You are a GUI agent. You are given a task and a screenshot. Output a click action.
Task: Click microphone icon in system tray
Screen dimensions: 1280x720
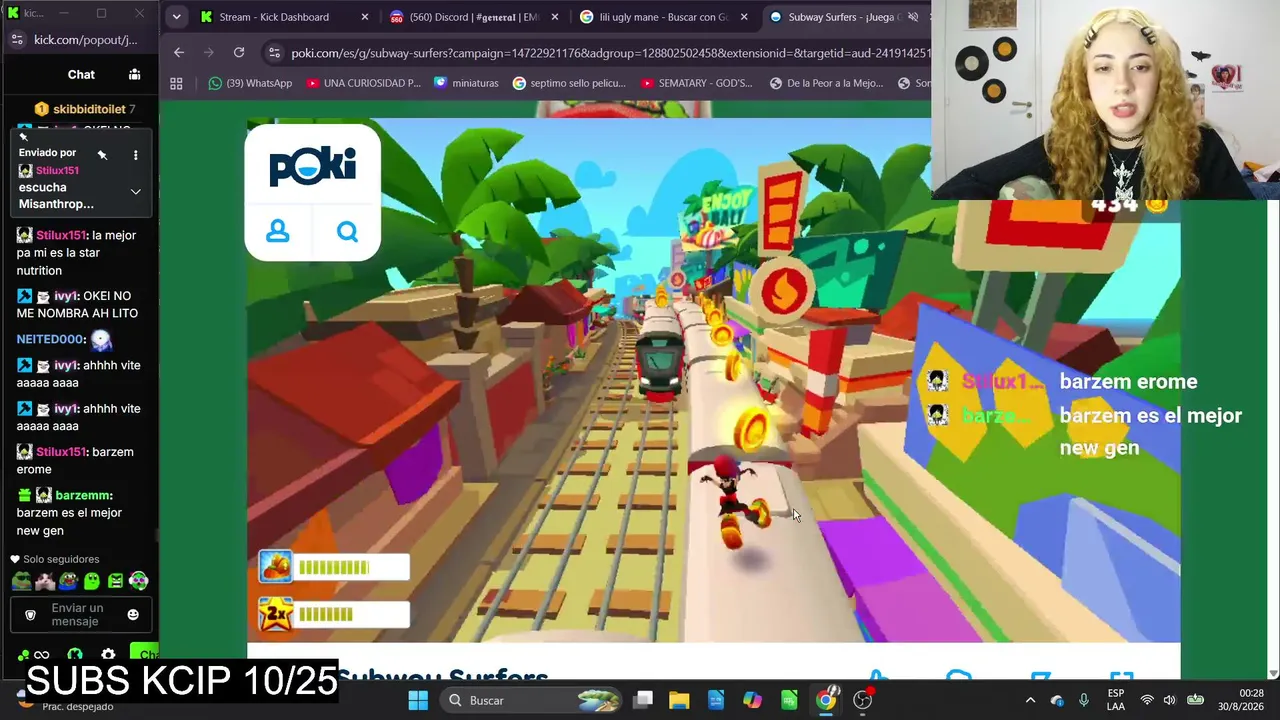[x=1084, y=700]
